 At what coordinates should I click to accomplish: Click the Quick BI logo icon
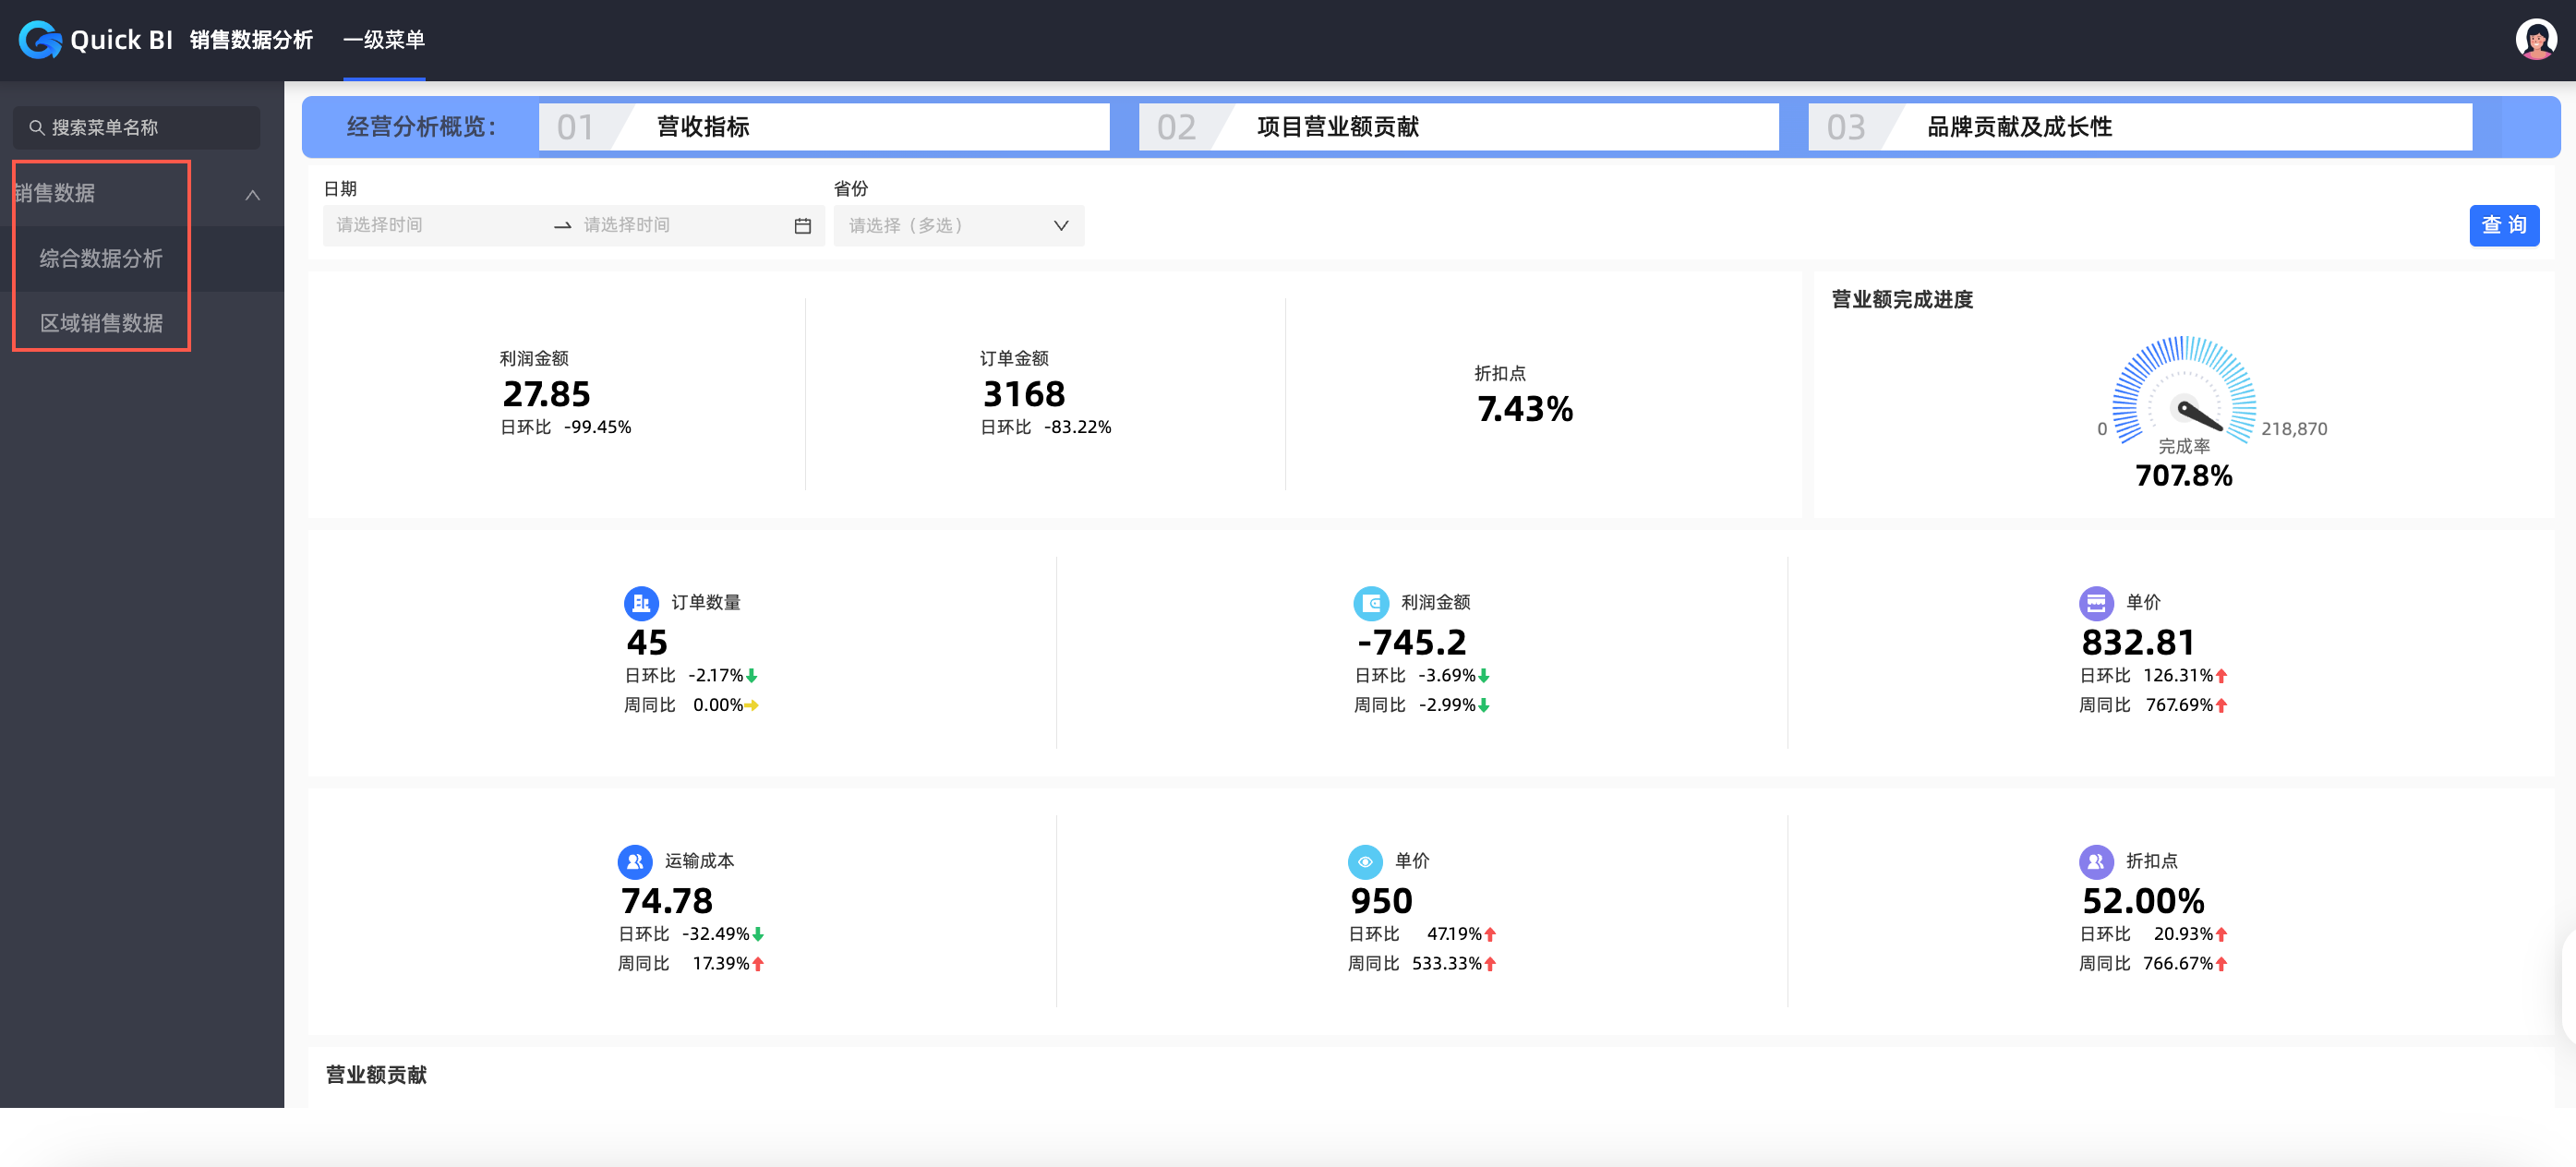point(40,40)
